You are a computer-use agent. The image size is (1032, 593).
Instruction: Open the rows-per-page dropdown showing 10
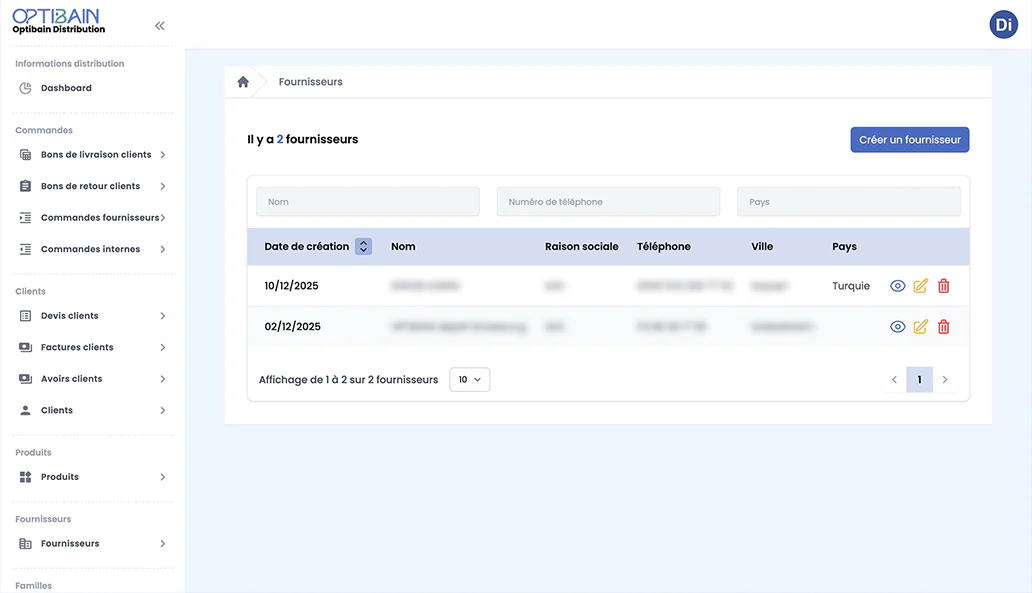469,380
